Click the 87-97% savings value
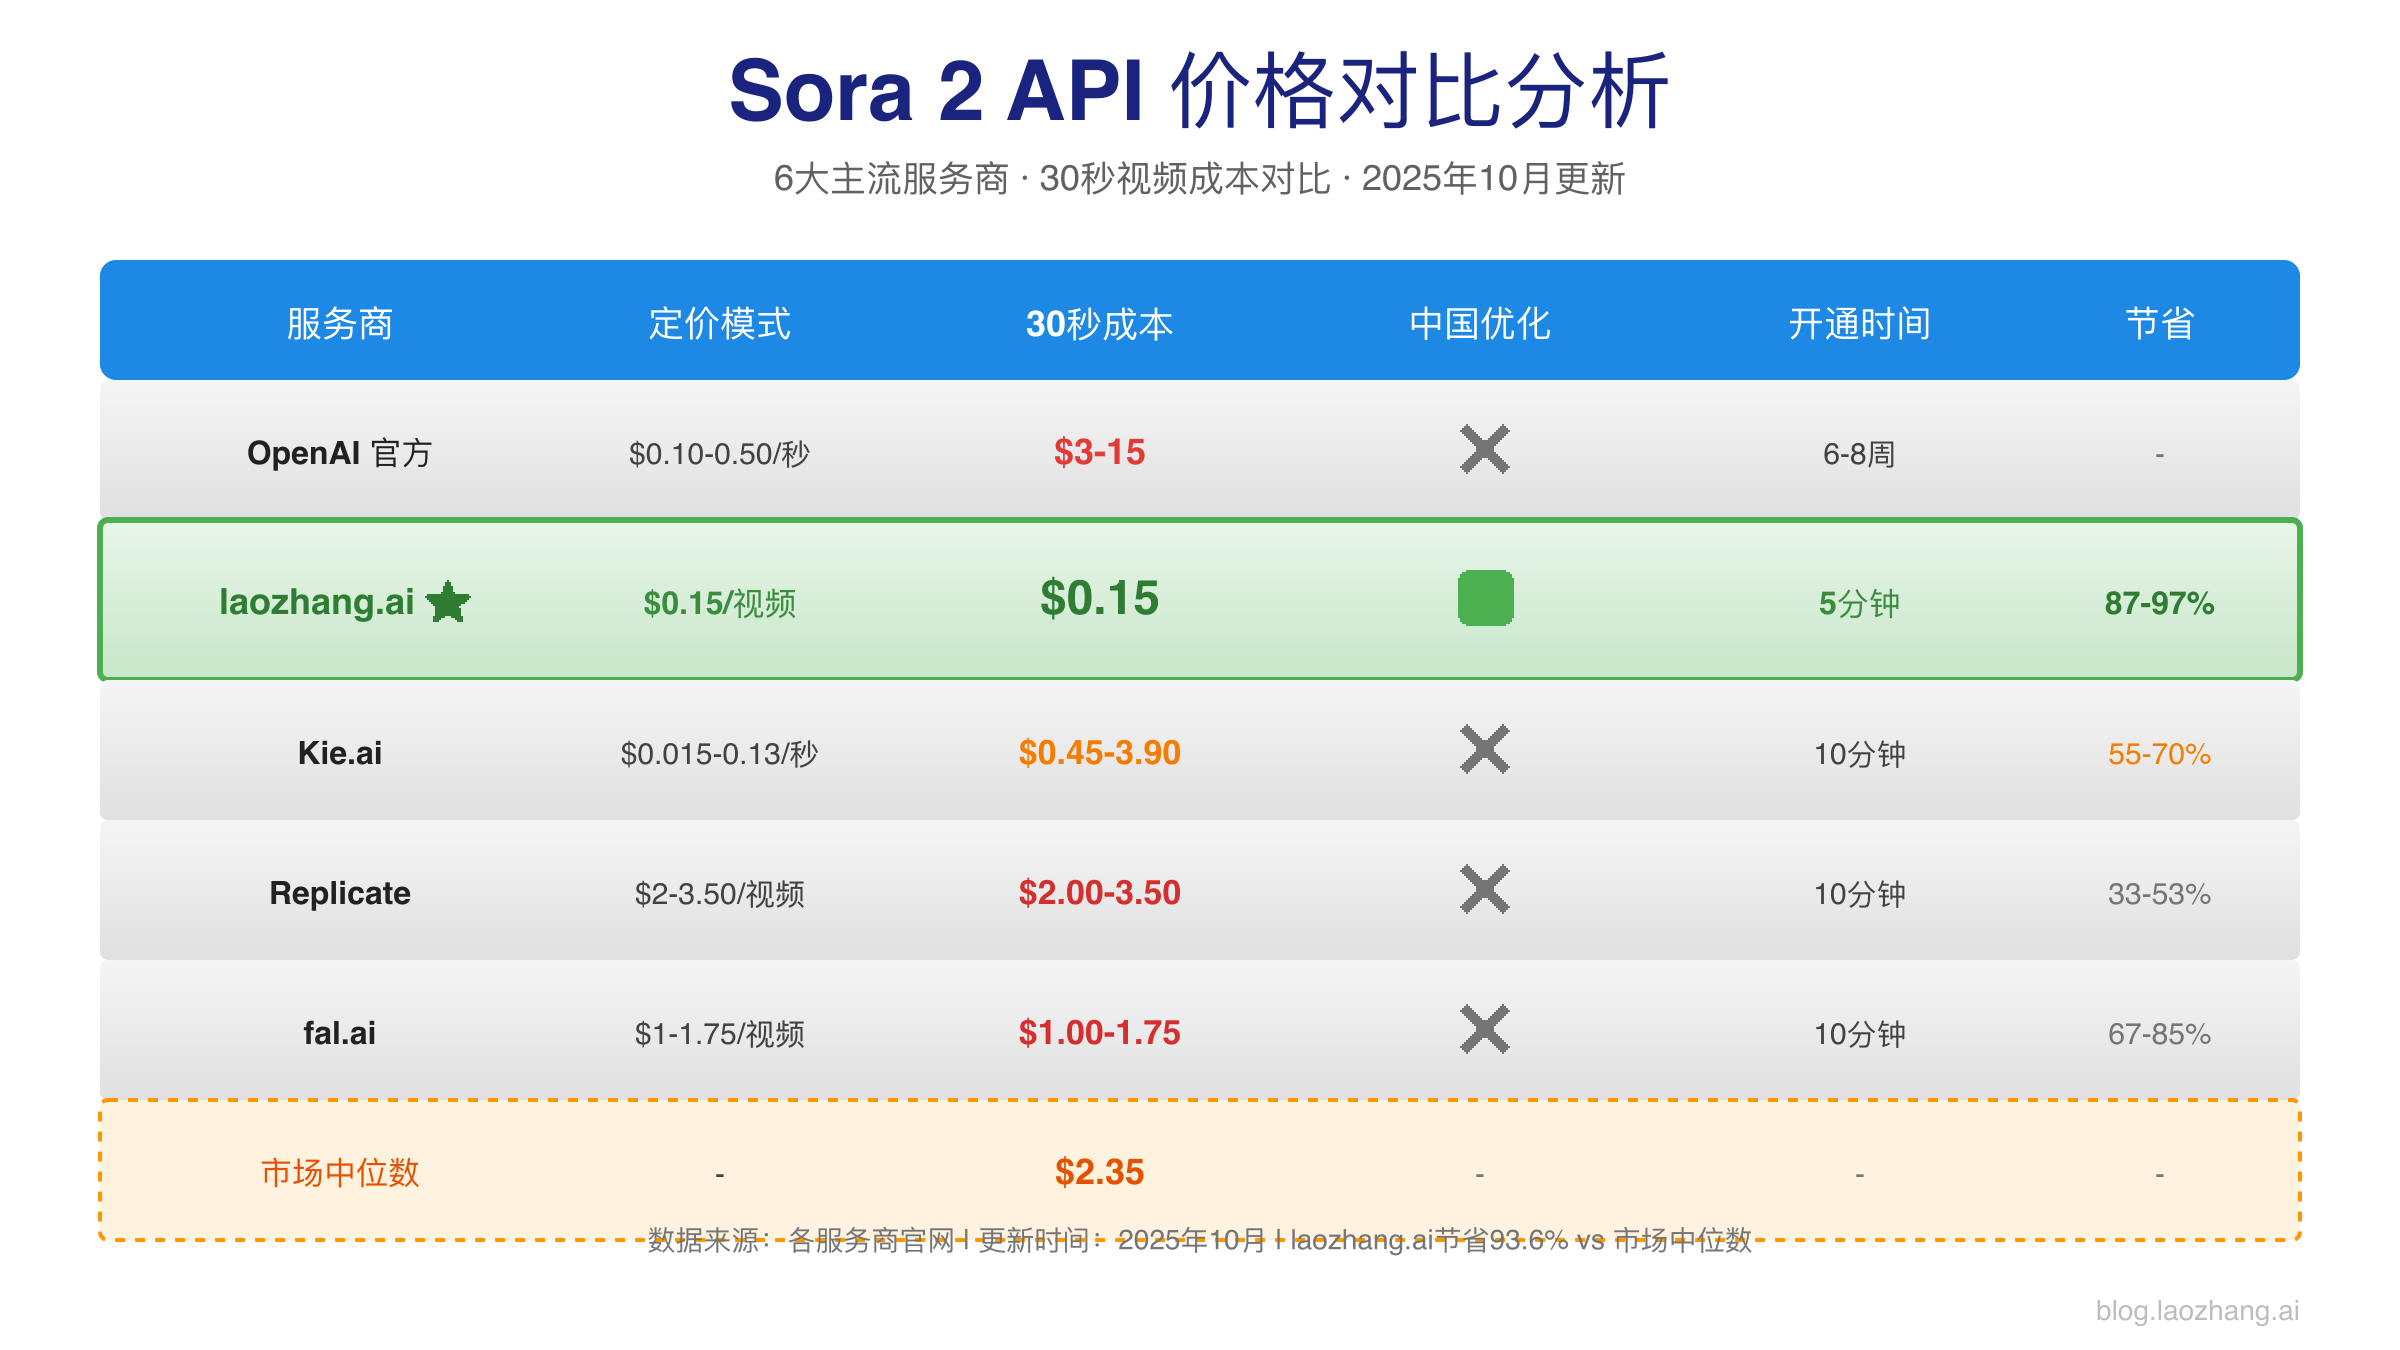 tap(2159, 603)
